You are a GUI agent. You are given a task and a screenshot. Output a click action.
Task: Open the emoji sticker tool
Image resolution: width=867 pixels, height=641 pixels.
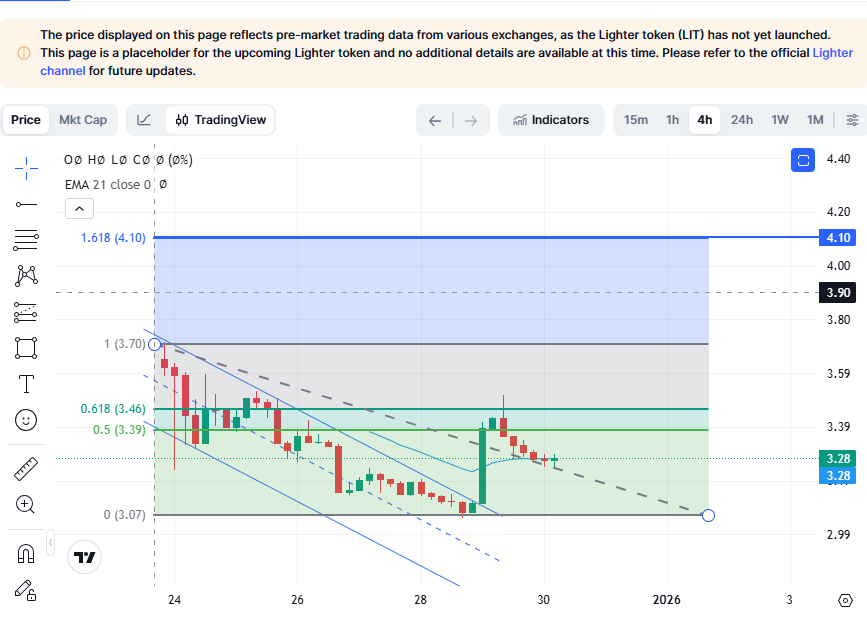coord(26,419)
